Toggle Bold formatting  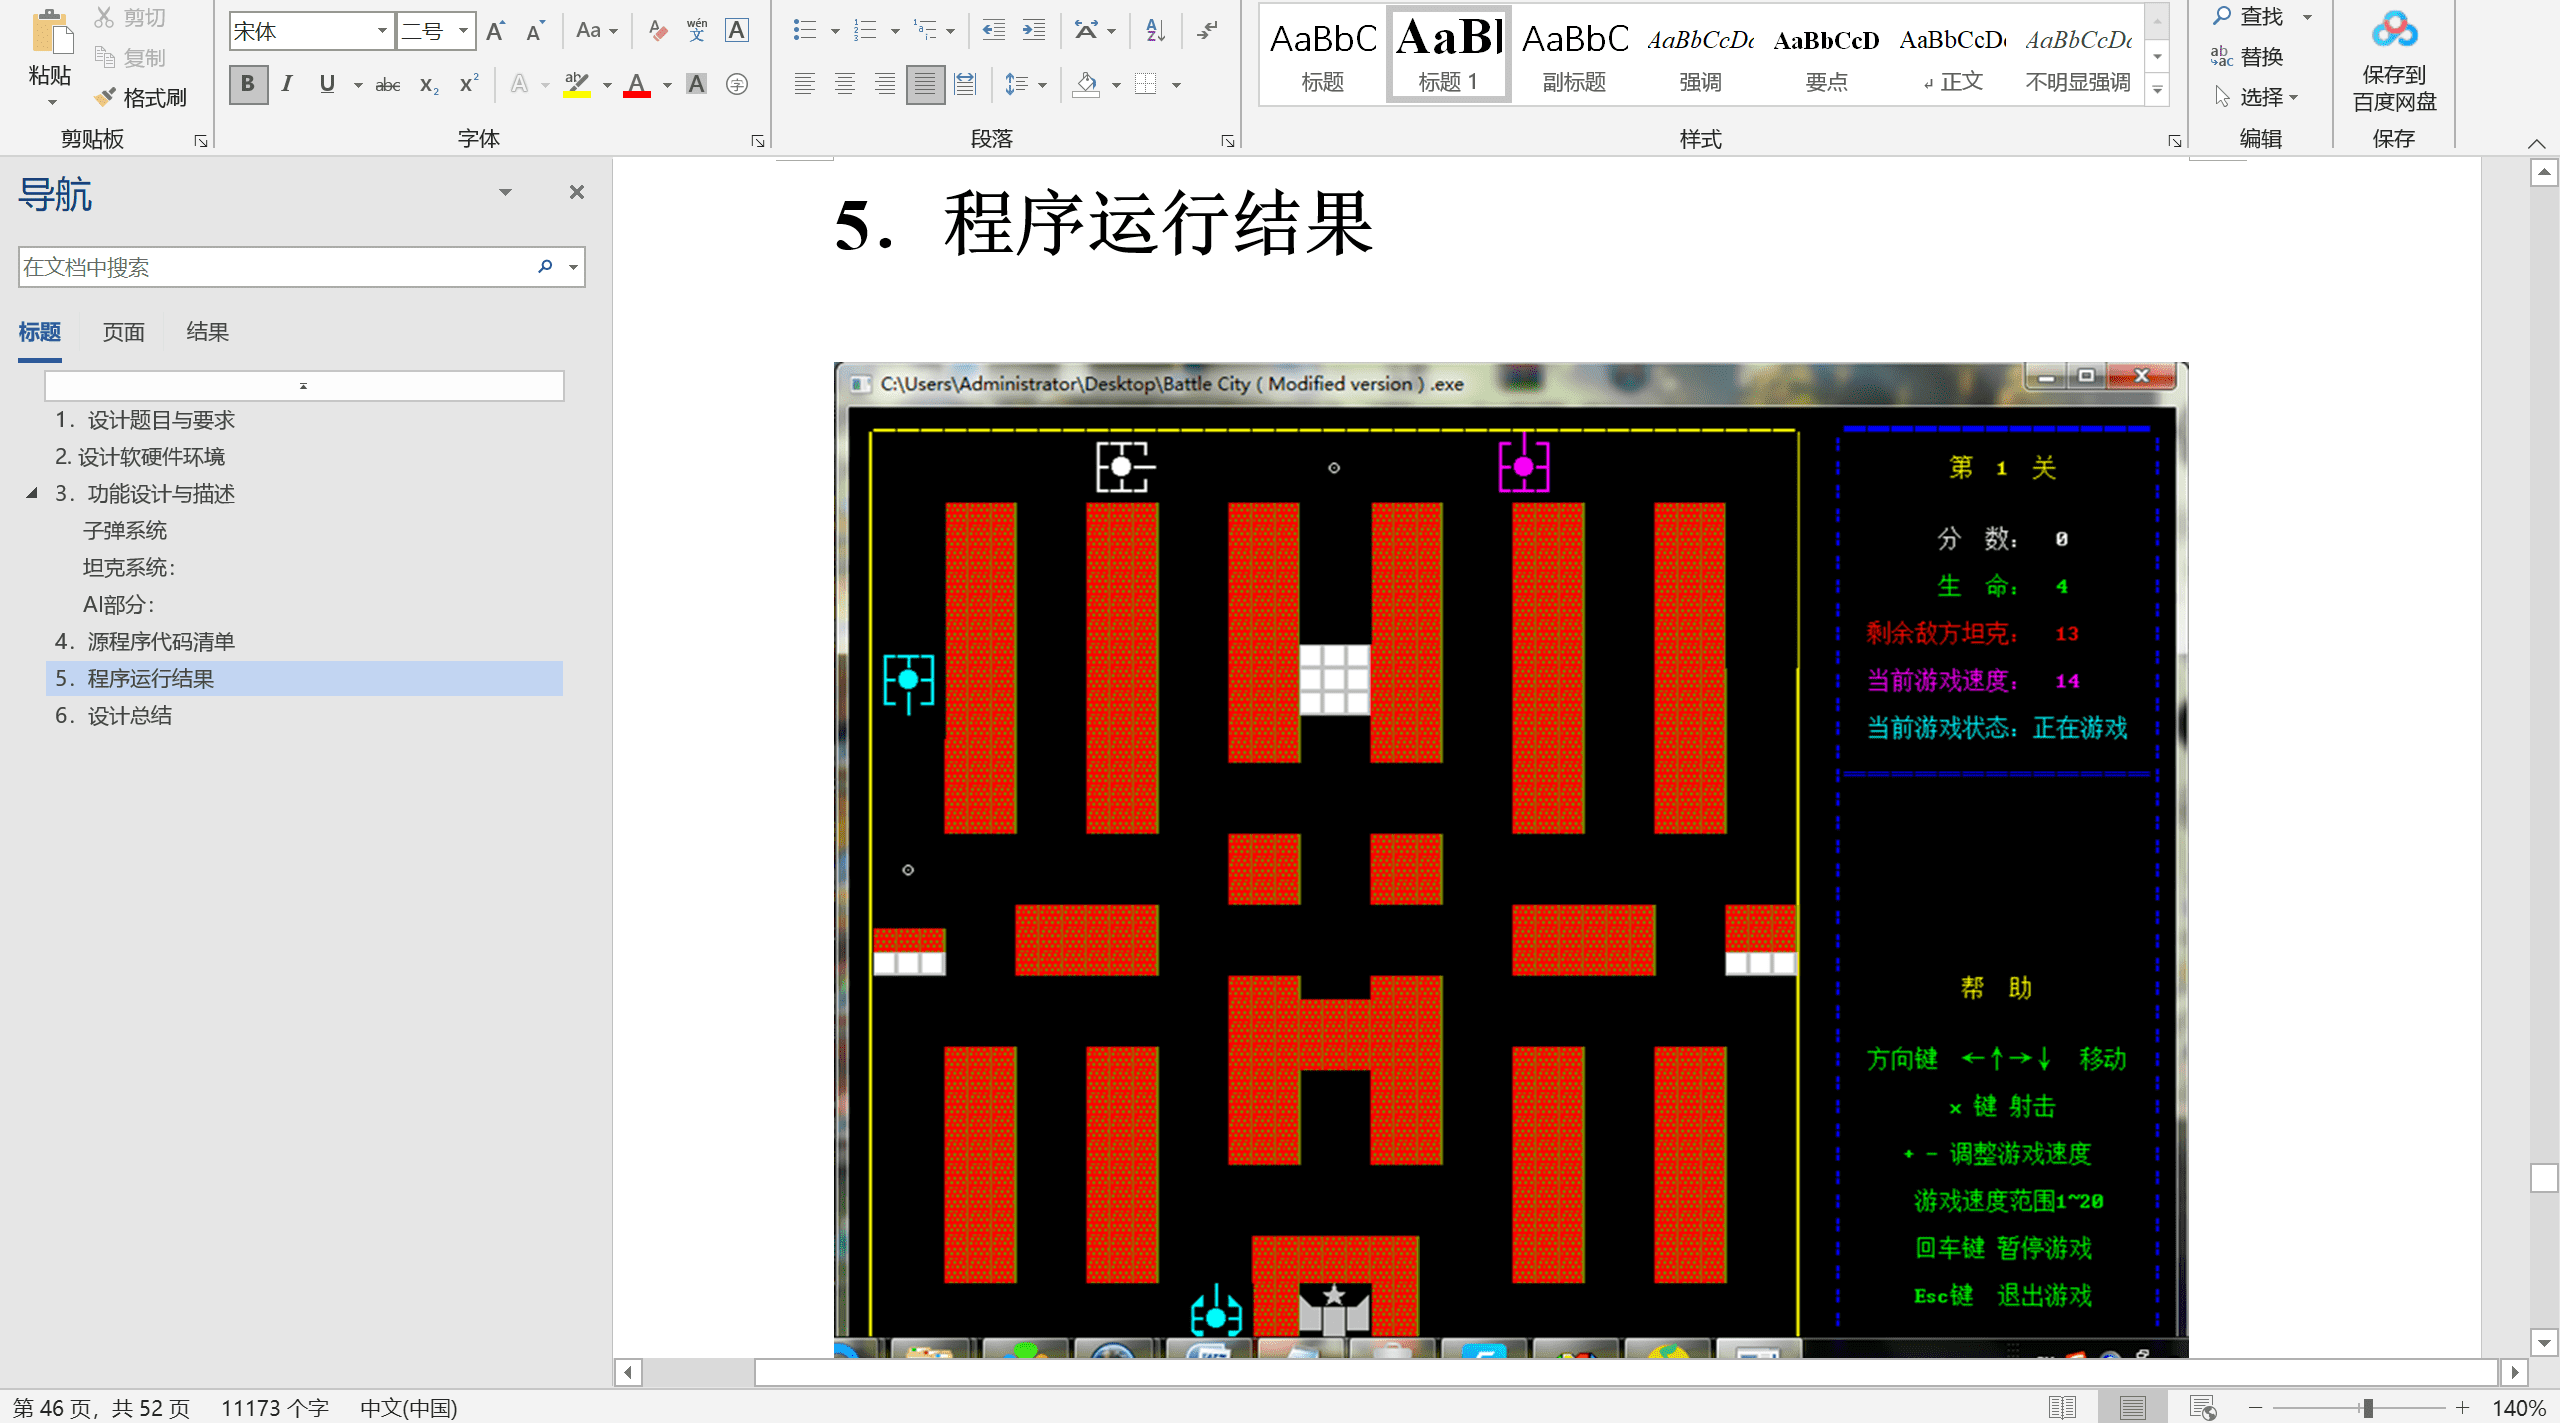(248, 84)
